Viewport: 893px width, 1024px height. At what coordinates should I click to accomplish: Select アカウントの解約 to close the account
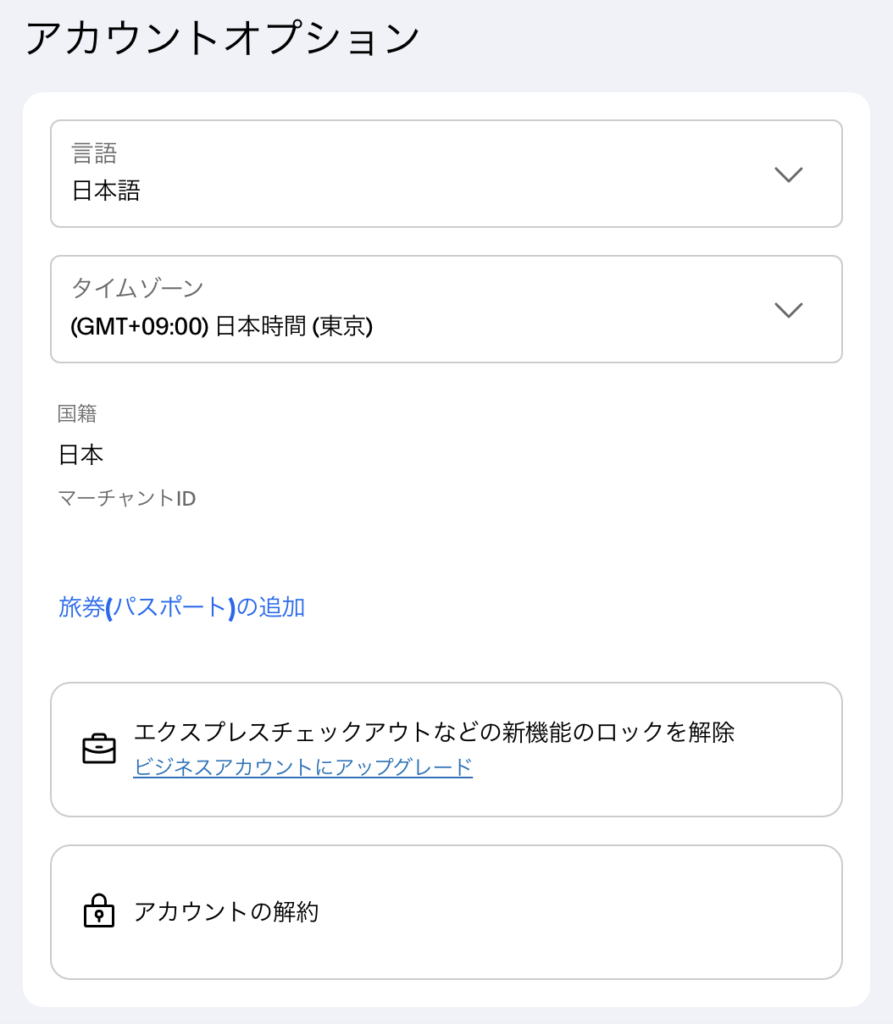(x=226, y=912)
